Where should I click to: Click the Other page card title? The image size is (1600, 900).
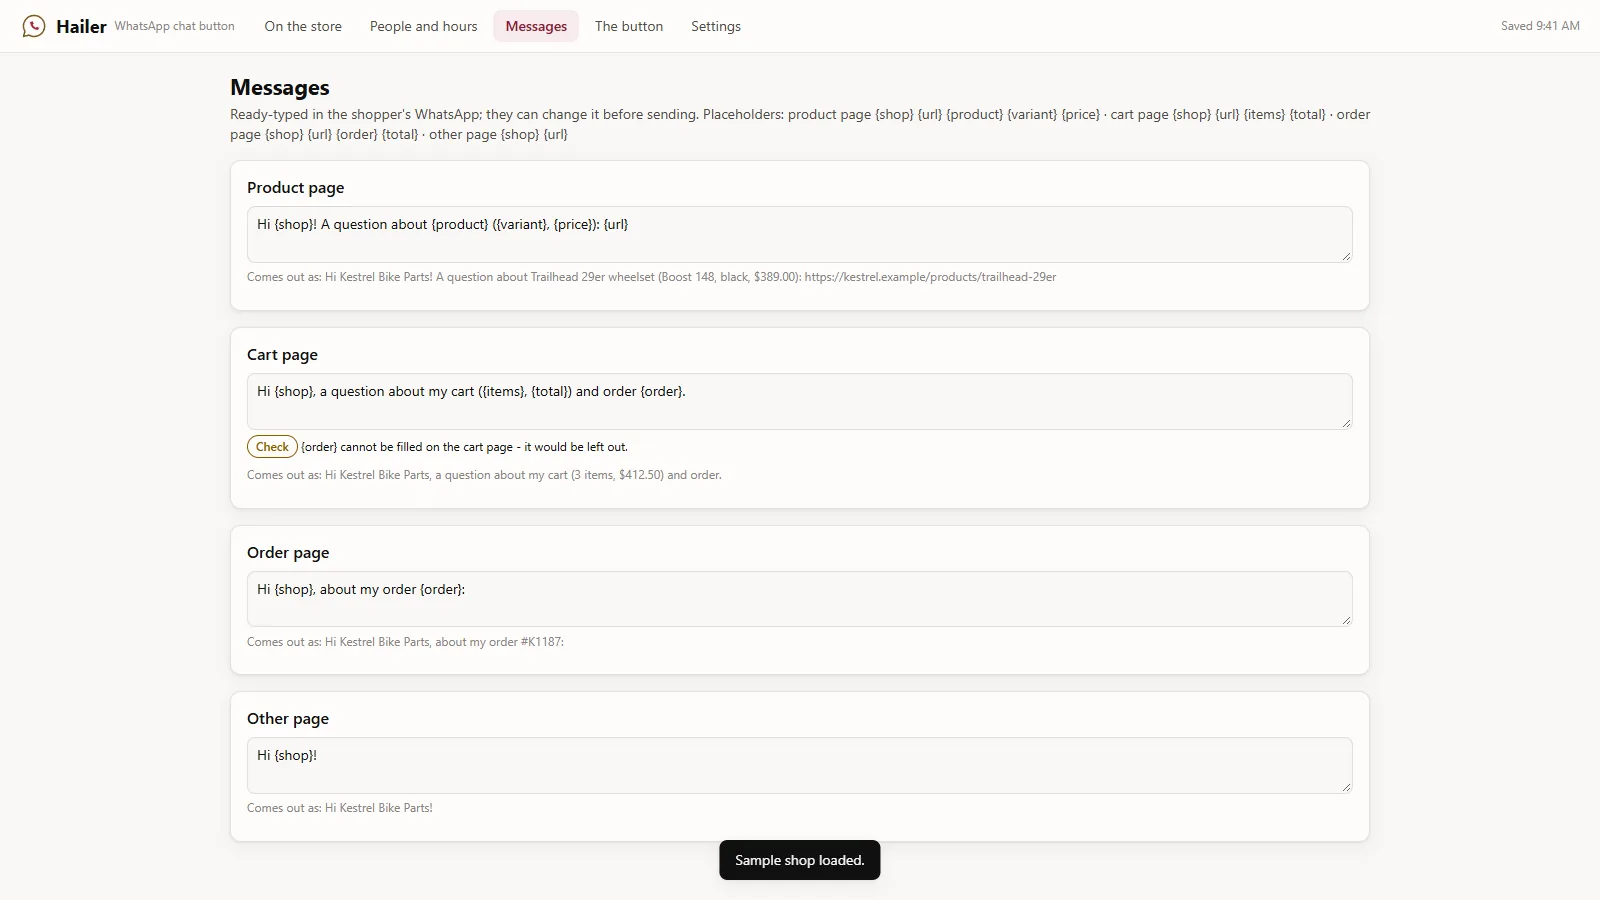[288, 719]
